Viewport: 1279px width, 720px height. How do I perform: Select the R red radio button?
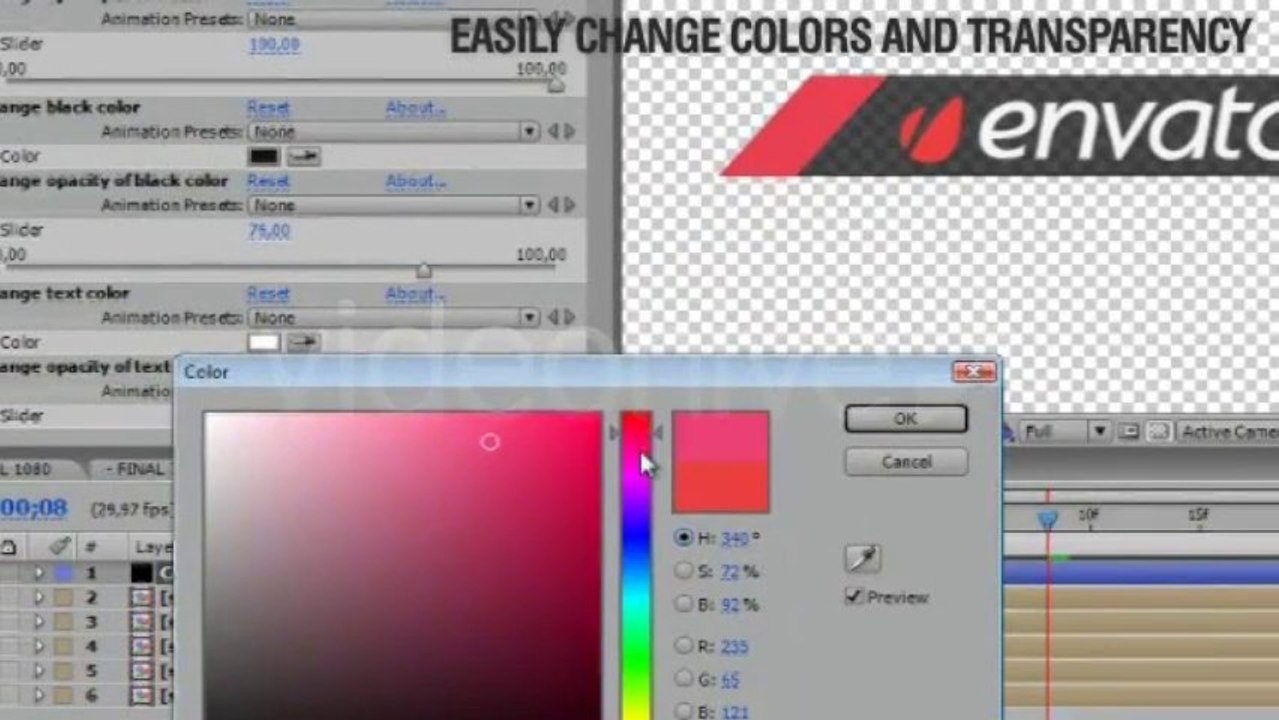click(x=684, y=646)
